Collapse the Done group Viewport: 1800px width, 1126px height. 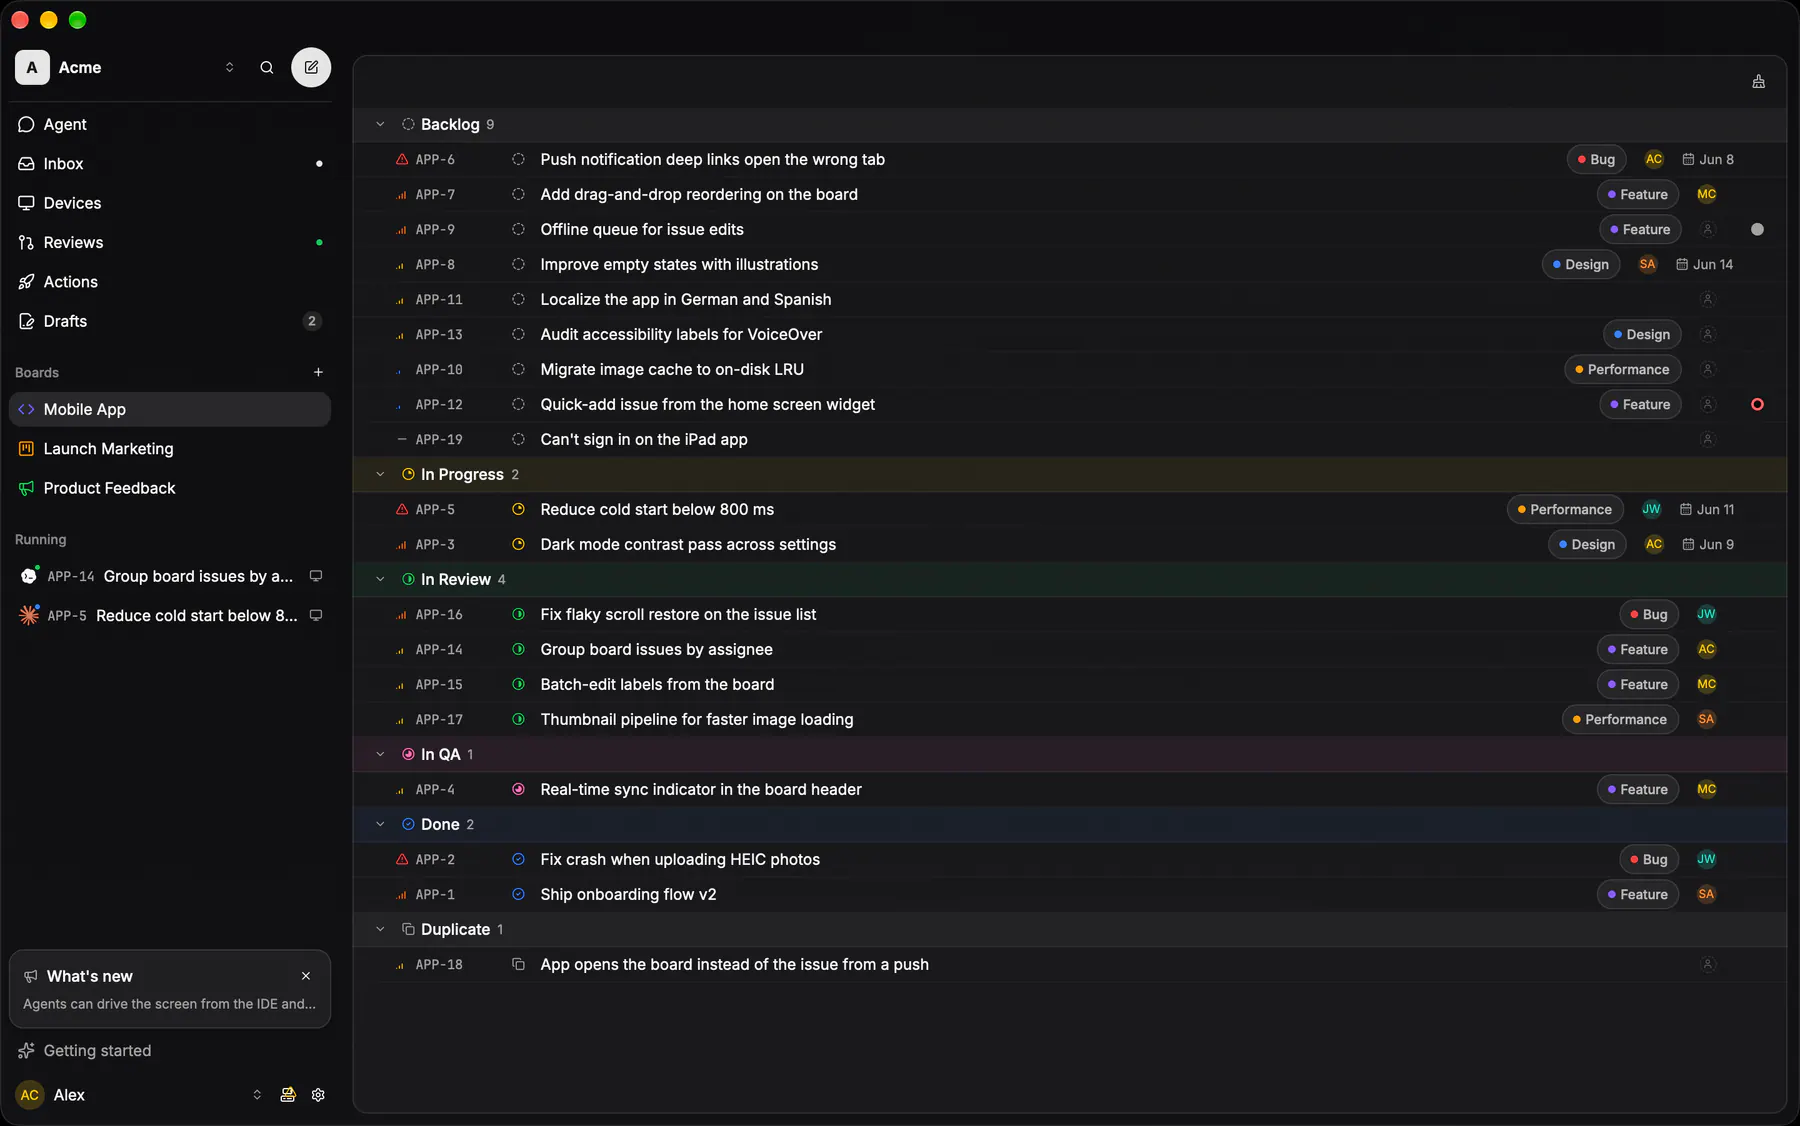pos(380,824)
